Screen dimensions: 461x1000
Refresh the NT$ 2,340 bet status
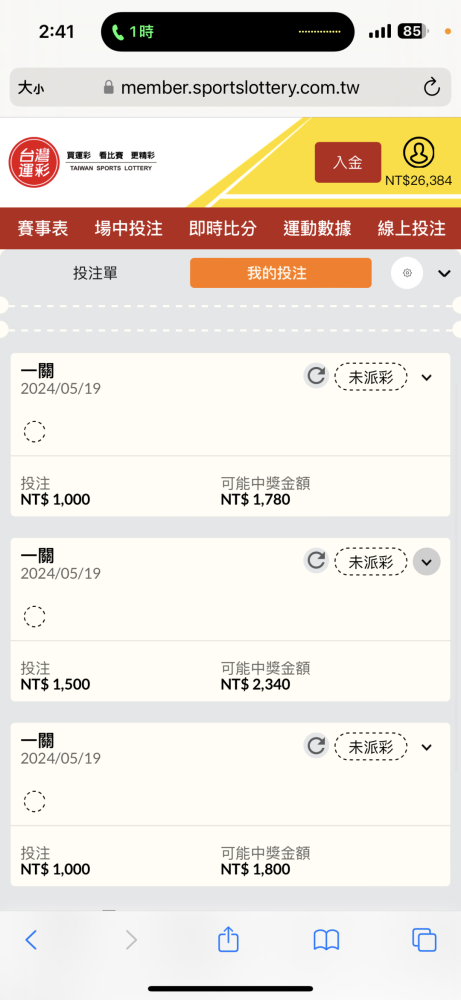pos(316,561)
